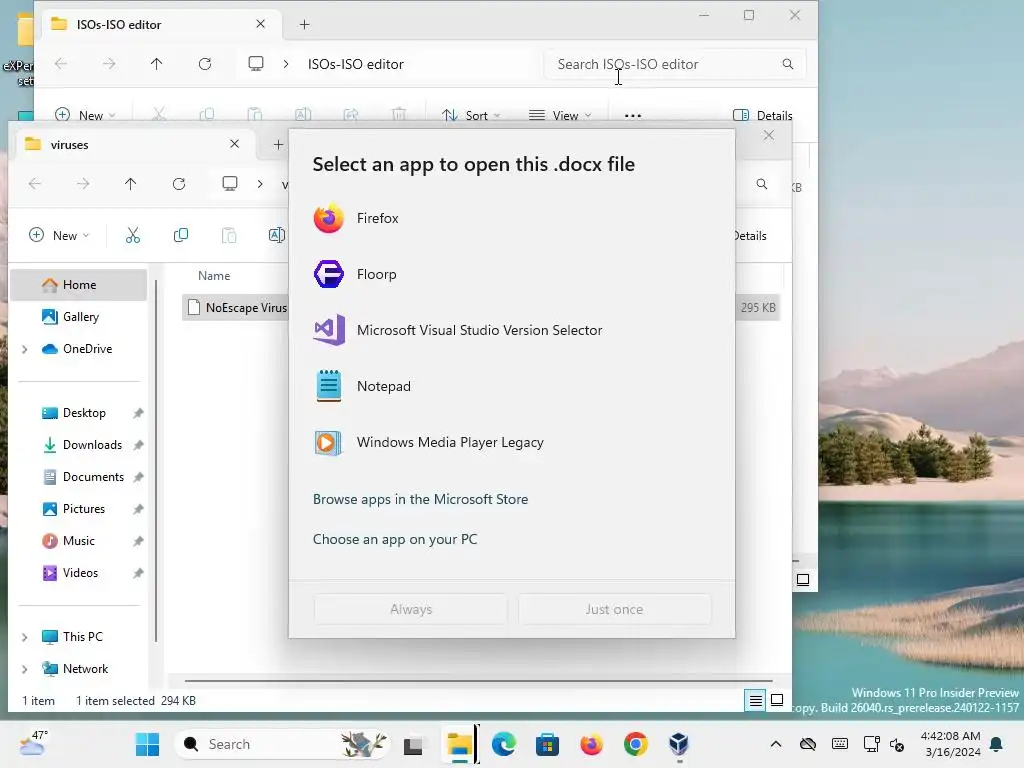Add a new tab in ISOs-ISO editor window

[304, 25]
